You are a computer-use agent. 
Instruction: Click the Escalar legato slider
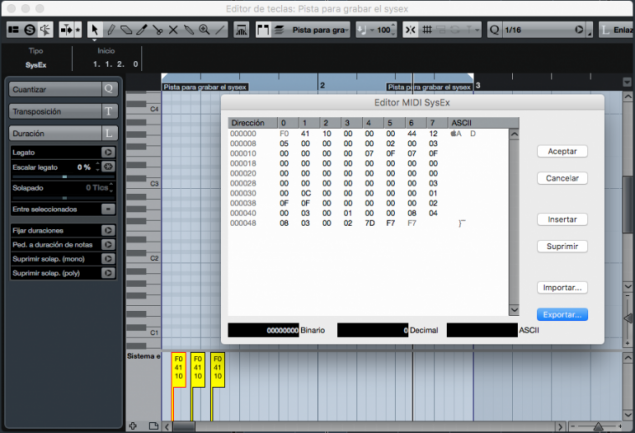64,175
